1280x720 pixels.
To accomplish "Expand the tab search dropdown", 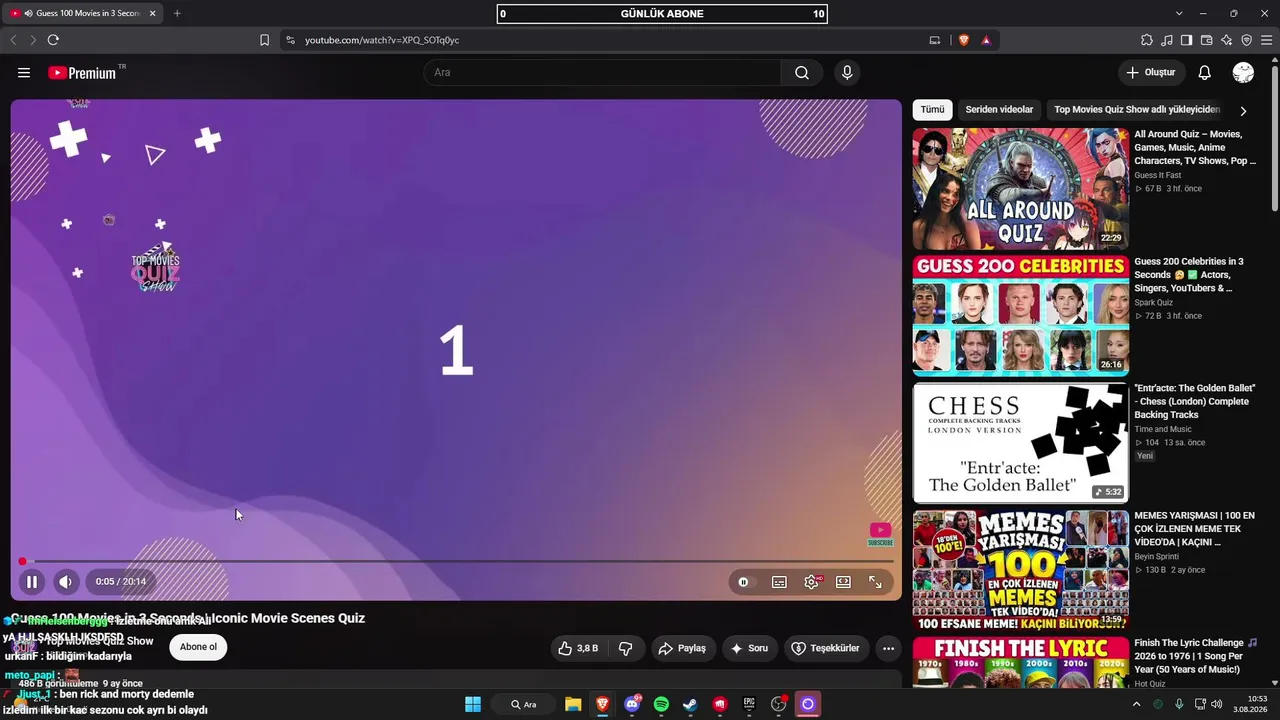I will [1179, 13].
